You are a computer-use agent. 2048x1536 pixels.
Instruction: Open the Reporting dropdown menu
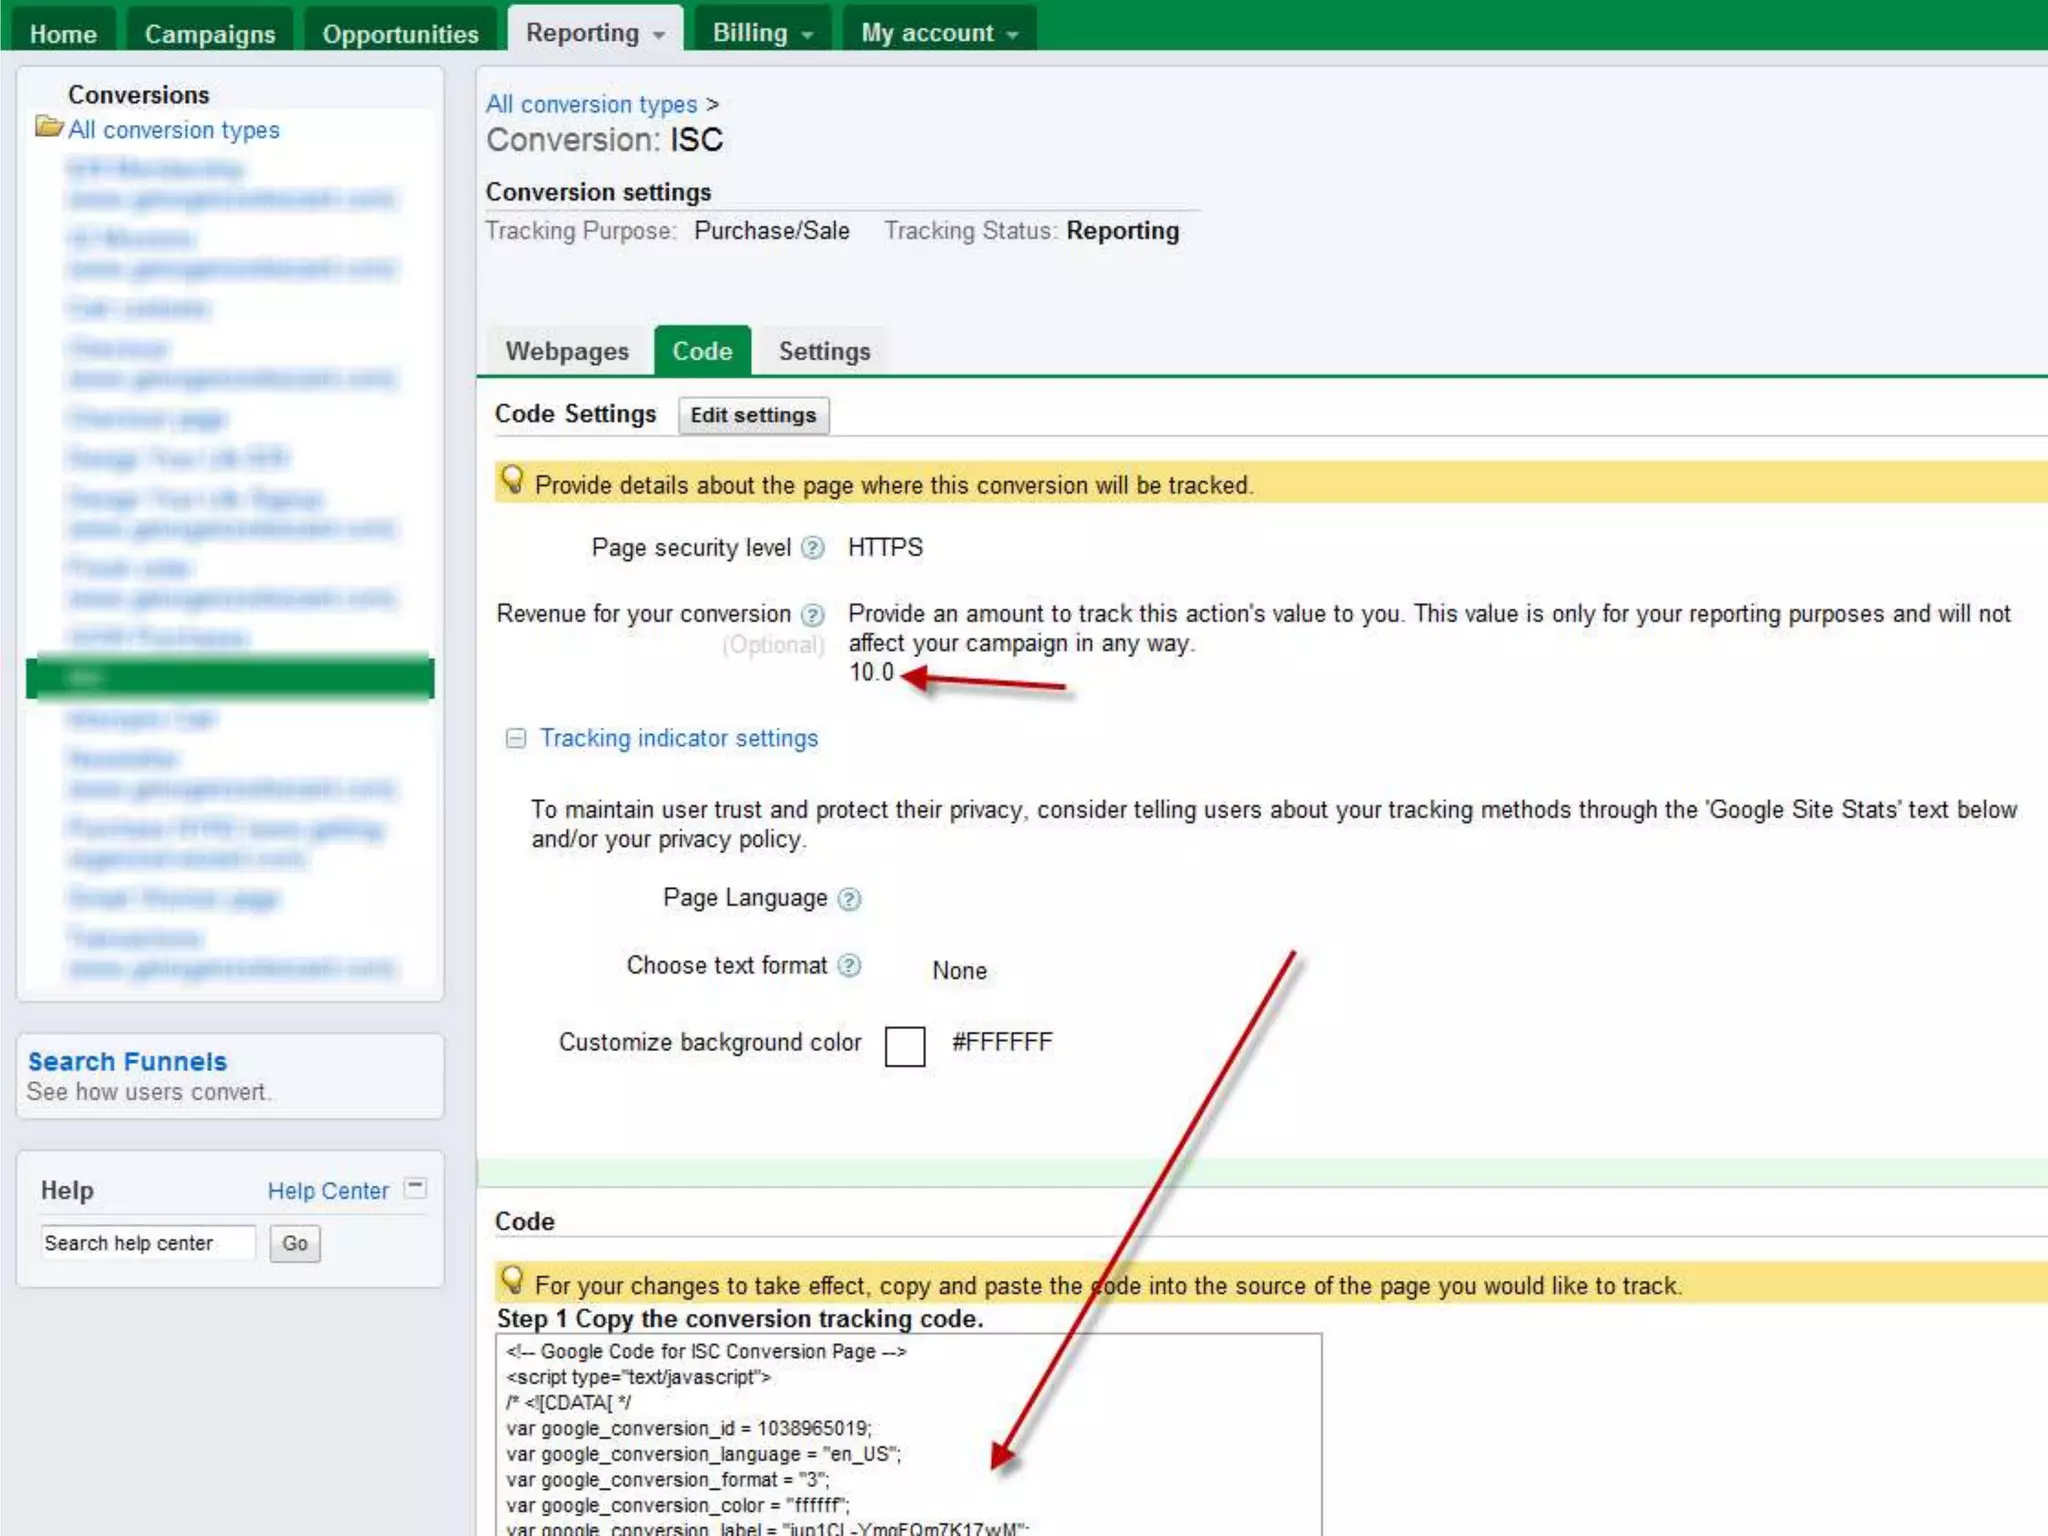tap(595, 33)
